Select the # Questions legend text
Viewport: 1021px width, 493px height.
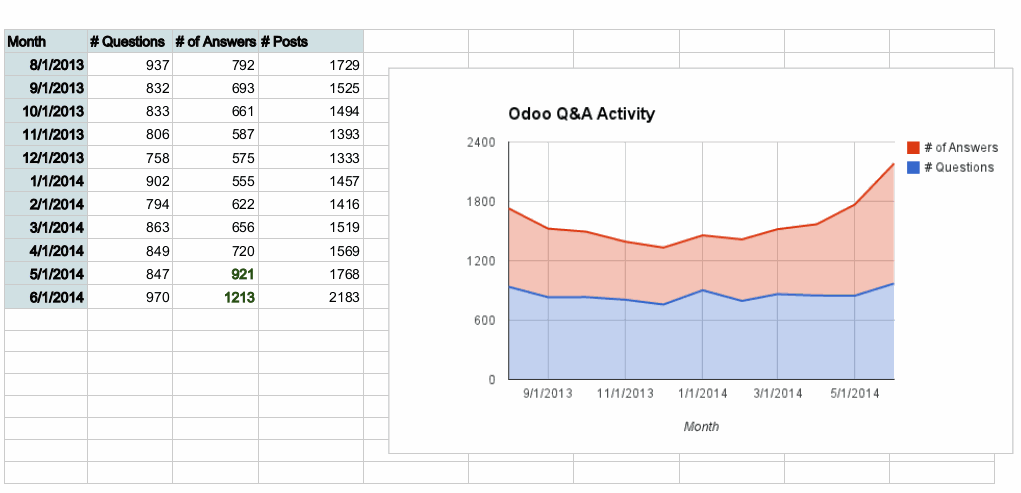959,167
